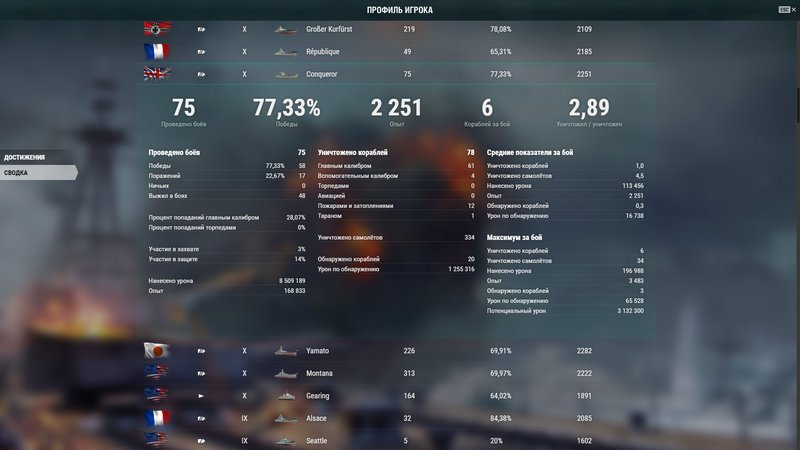
Task: Close profile with ESC button
Action: [x=787, y=9]
